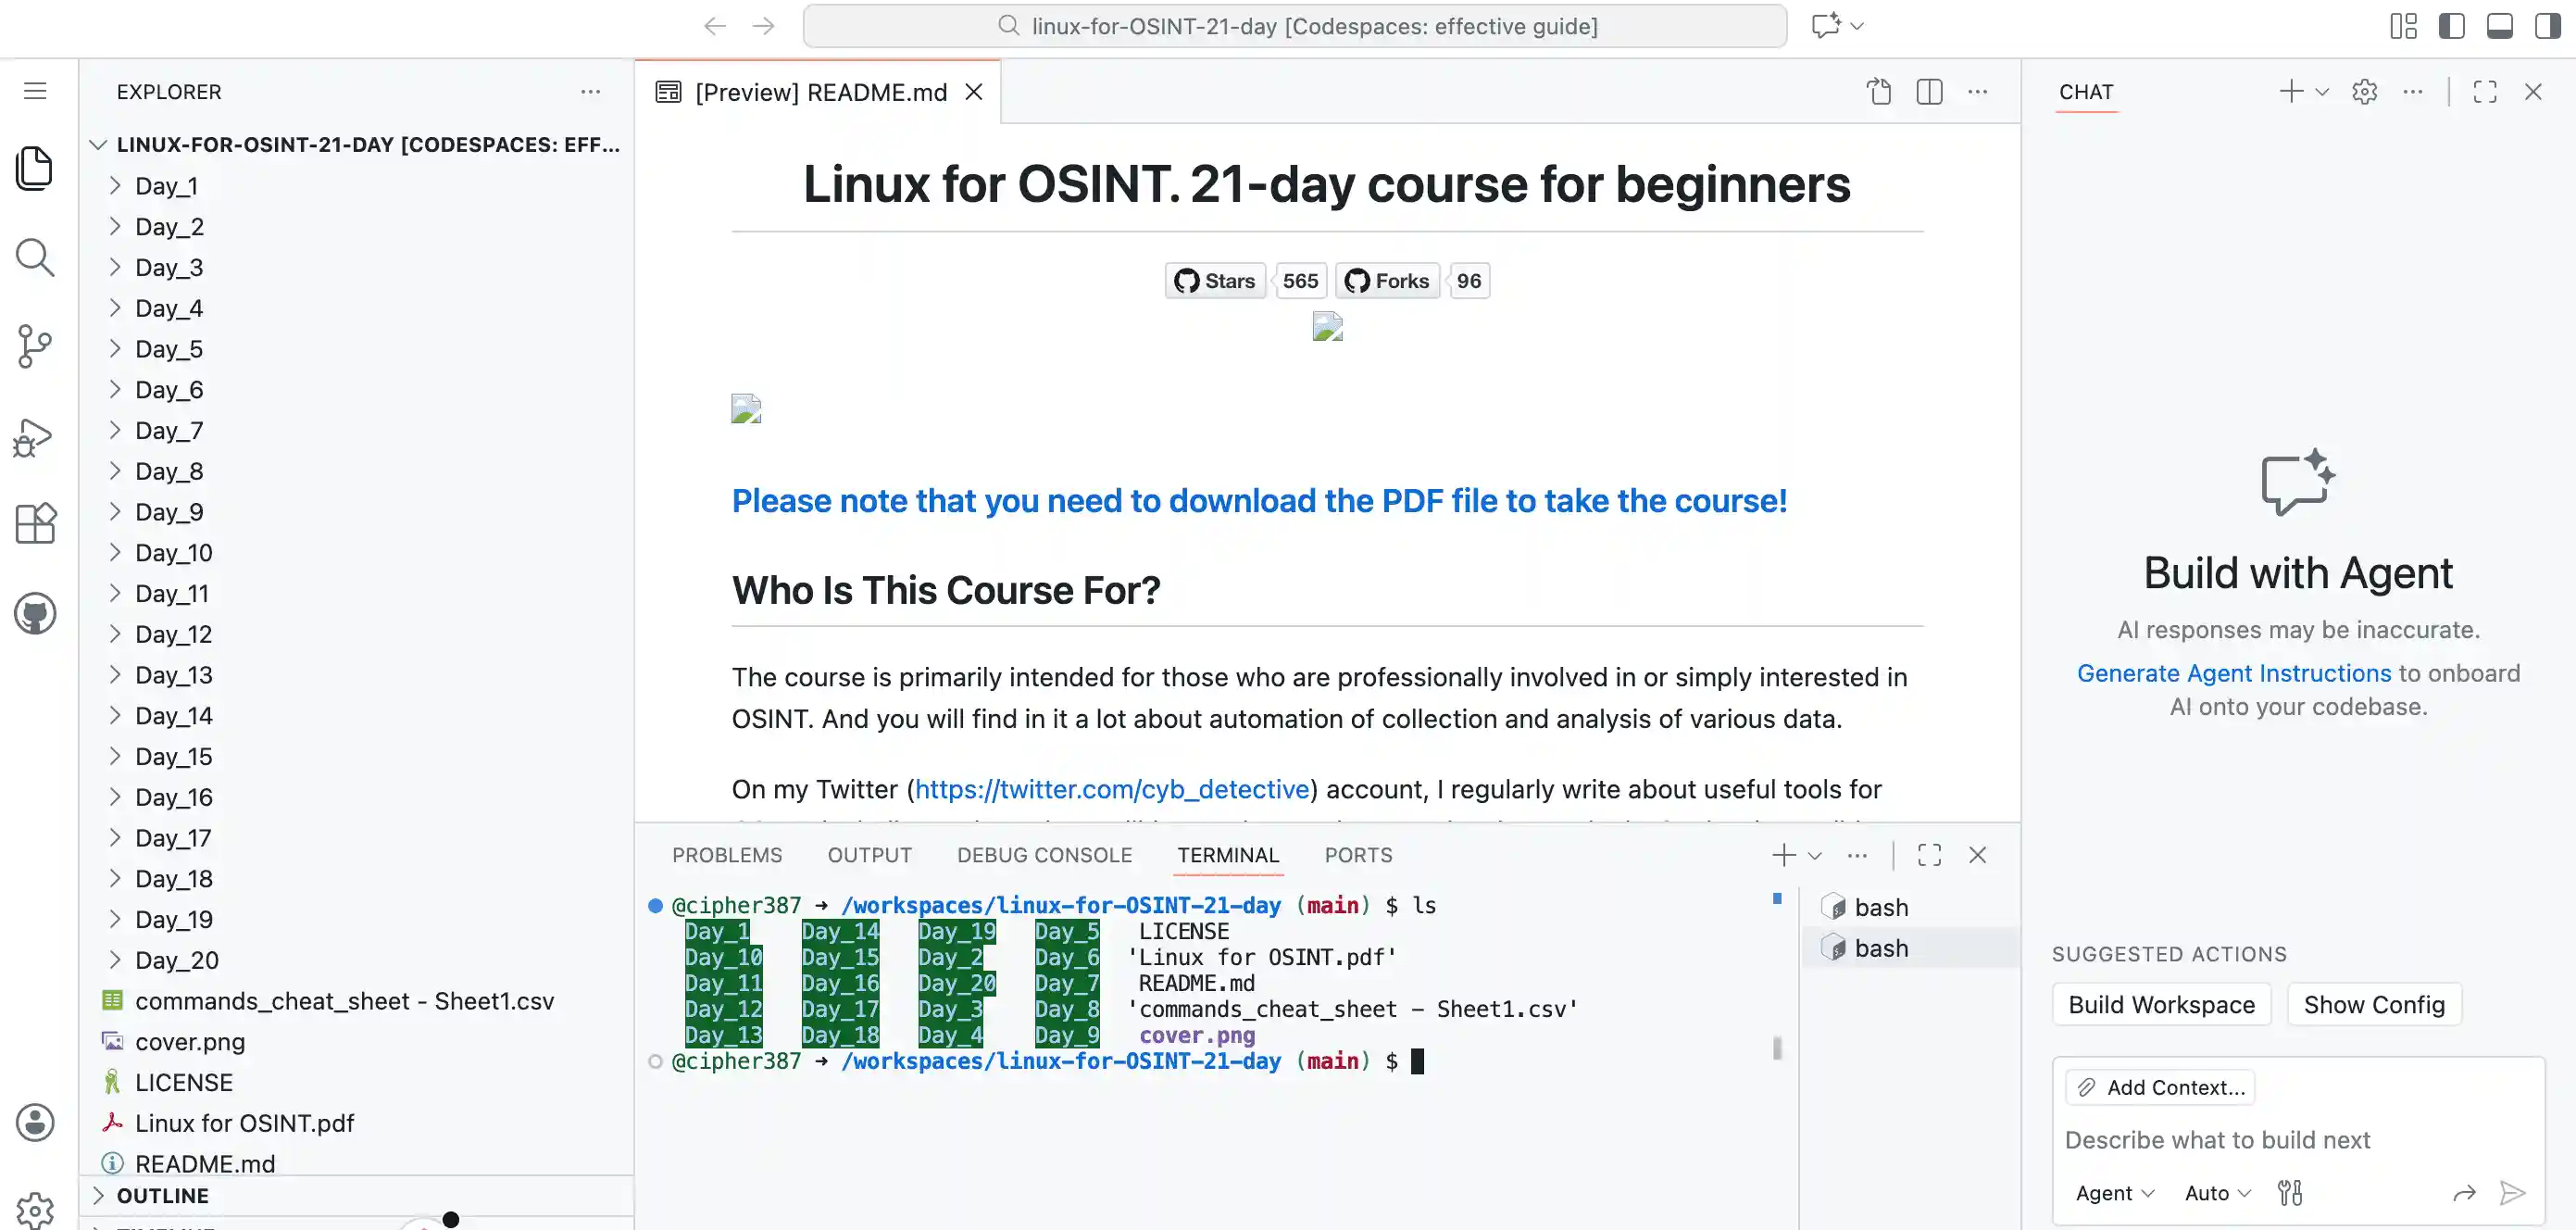This screenshot has height=1230, width=2576.
Task: Expand the Day_7 folder
Action: click(169, 430)
